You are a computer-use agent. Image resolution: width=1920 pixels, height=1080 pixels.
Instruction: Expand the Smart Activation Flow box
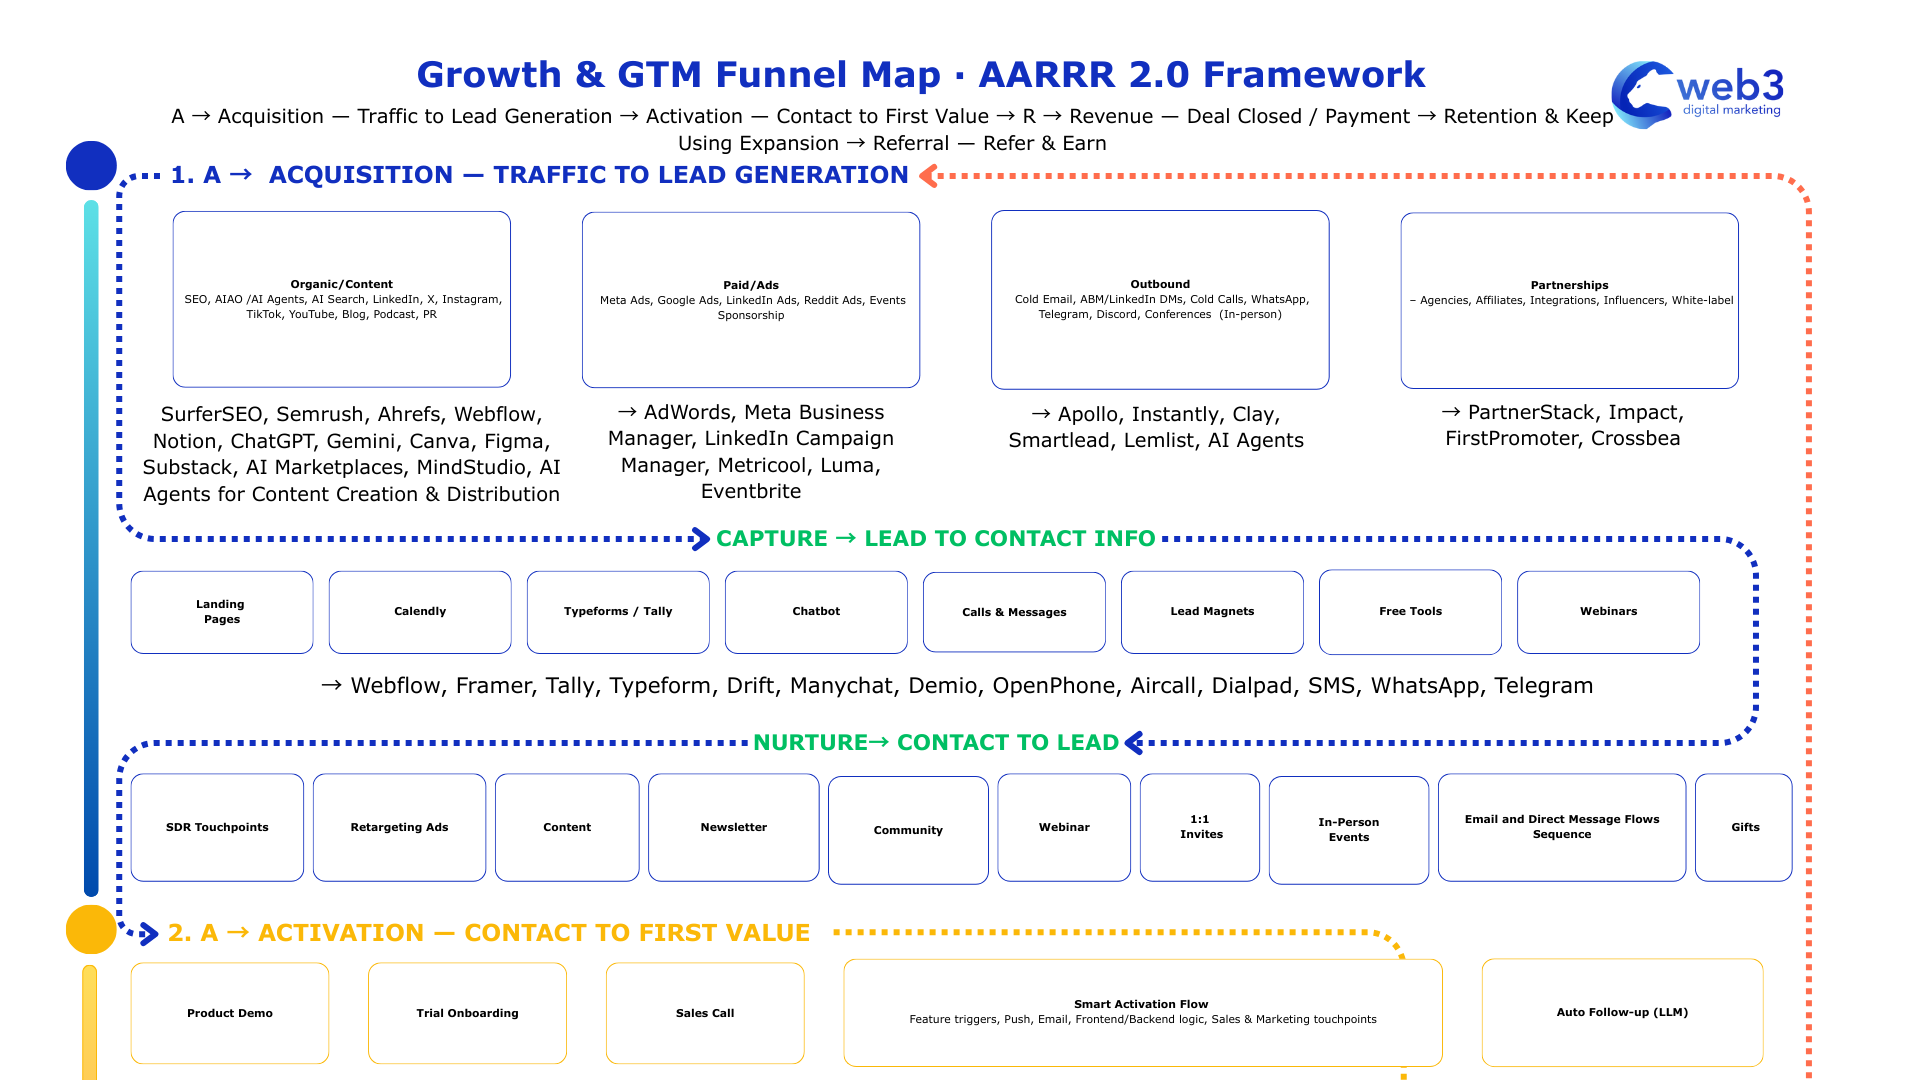click(x=1142, y=1012)
